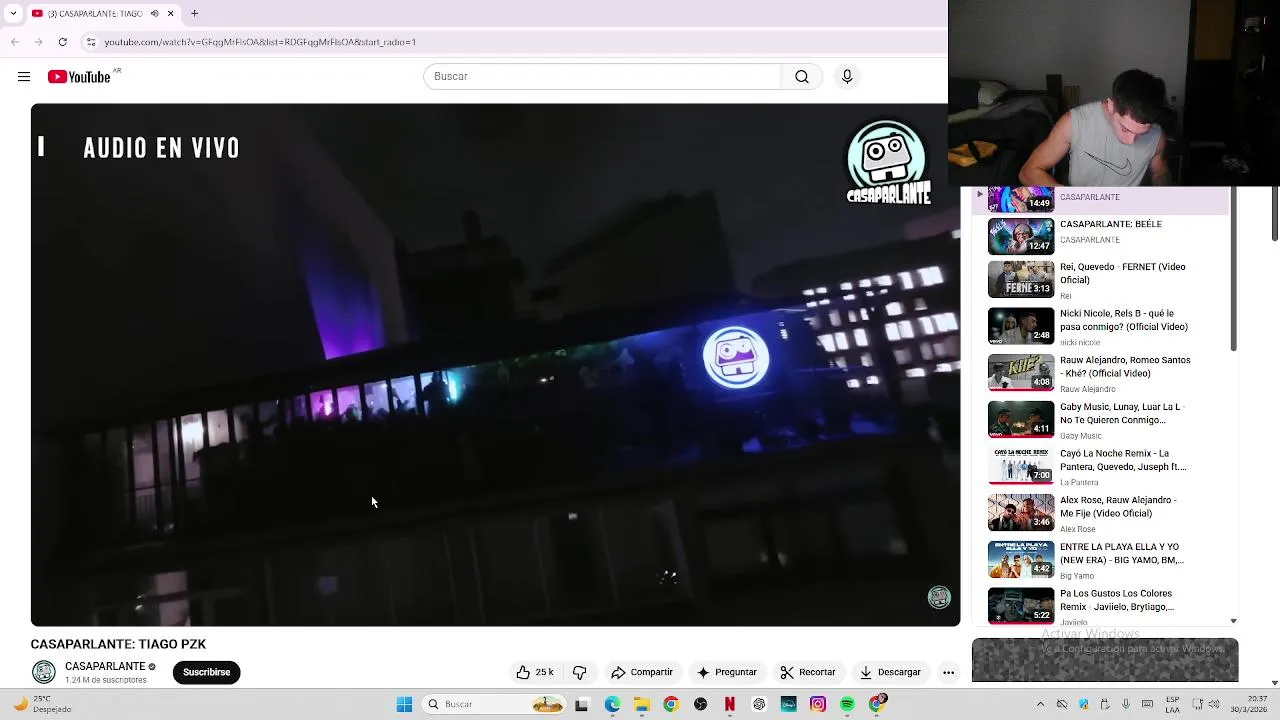Open Netflix from taskbar
The image size is (1280, 720).
[730, 705]
